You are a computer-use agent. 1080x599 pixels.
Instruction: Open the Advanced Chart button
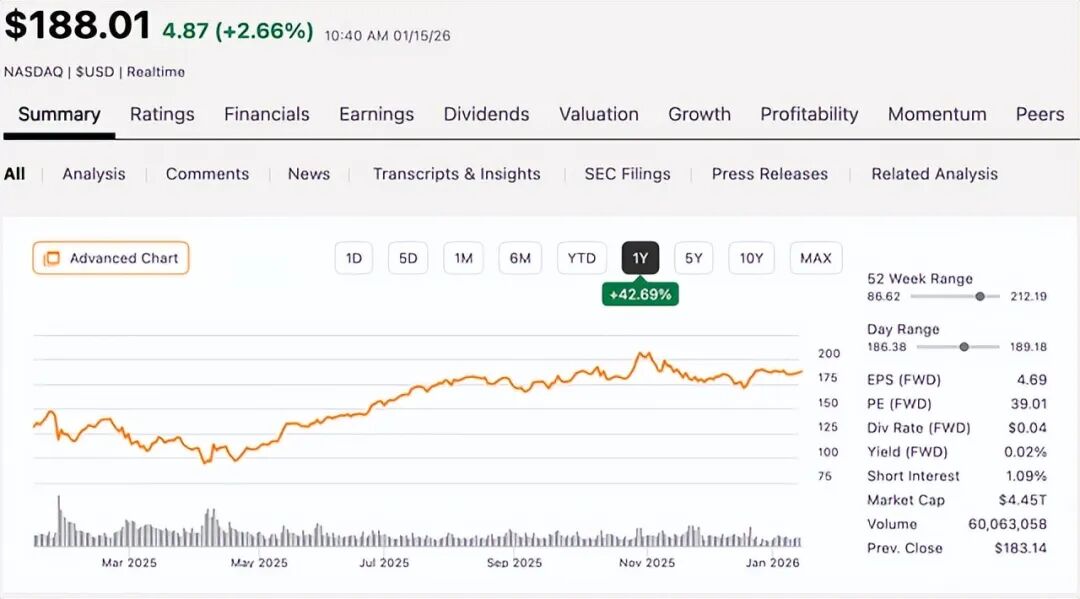pos(110,258)
